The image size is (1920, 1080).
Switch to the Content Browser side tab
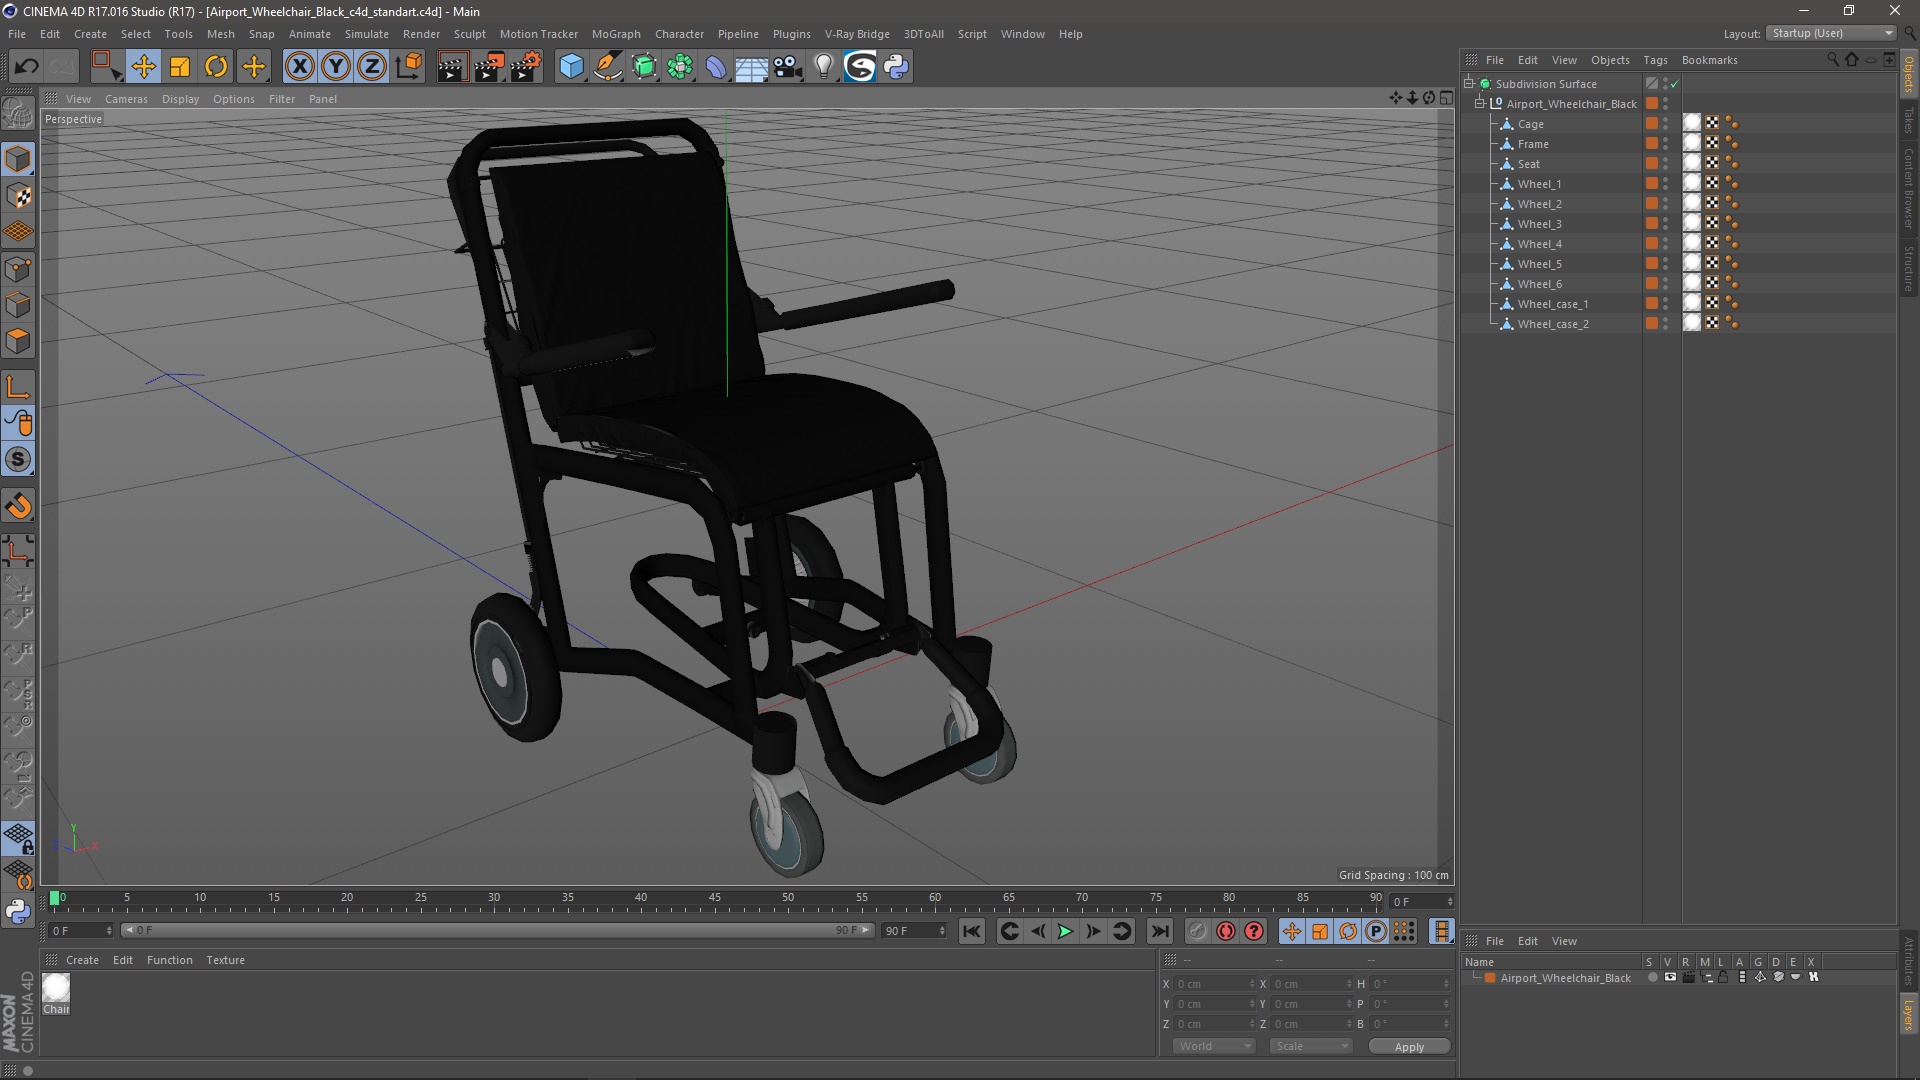(x=1909, y=187)
